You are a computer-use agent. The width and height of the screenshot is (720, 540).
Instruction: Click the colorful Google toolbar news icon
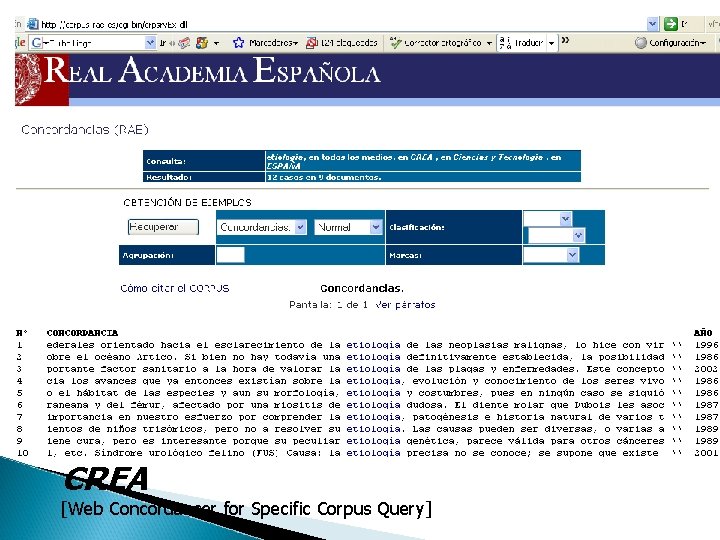pos(202,43)
